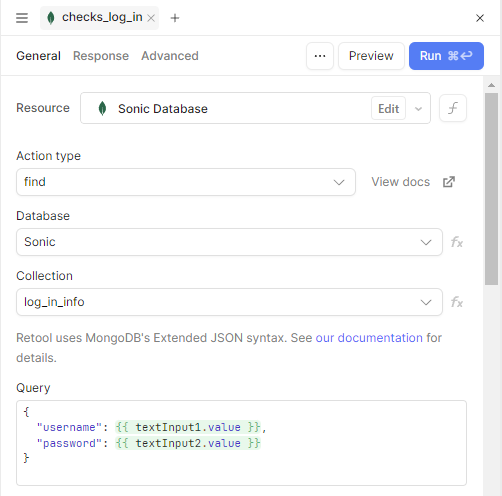Follow the our documentation link
502x496 pixels.
click(x=369, y=338)
